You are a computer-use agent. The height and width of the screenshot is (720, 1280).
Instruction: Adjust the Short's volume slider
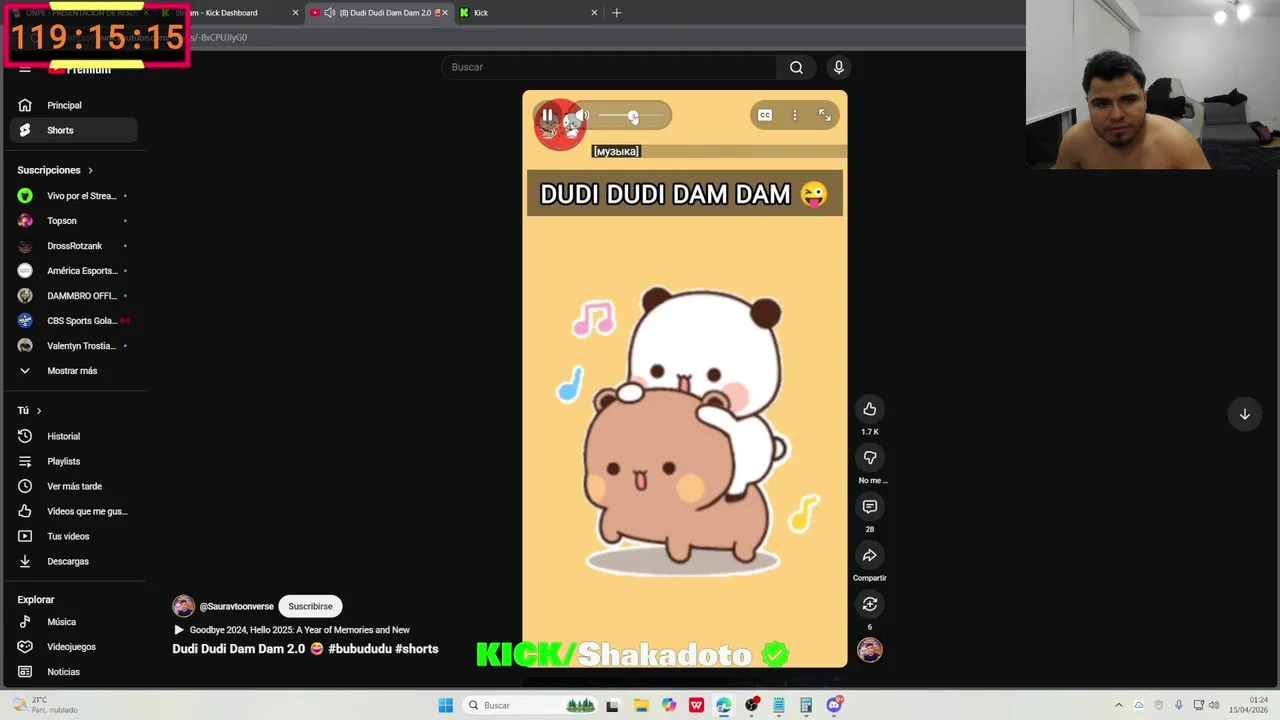[631, 116]
